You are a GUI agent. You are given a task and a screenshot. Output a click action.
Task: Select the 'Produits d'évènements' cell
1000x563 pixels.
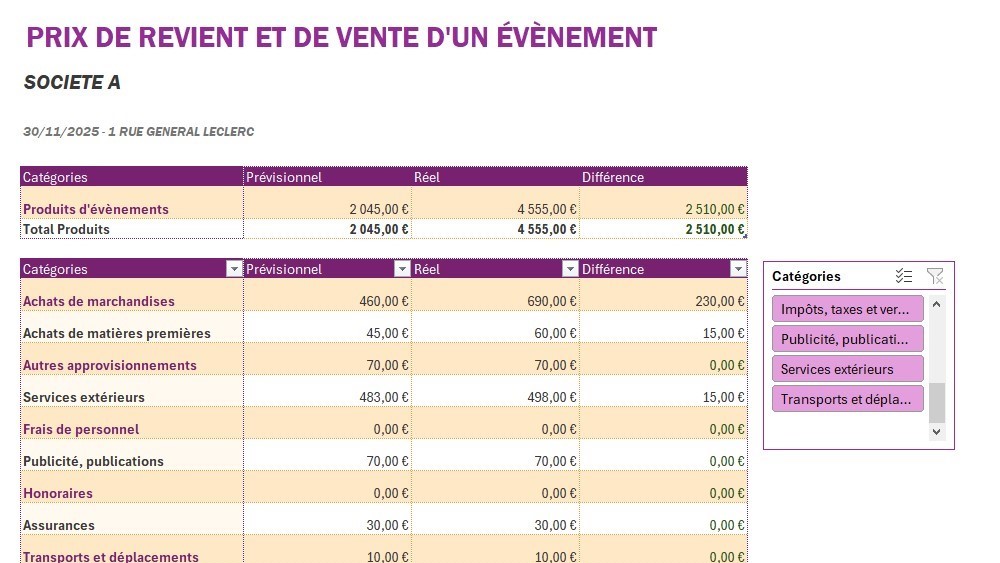point(96,209)
